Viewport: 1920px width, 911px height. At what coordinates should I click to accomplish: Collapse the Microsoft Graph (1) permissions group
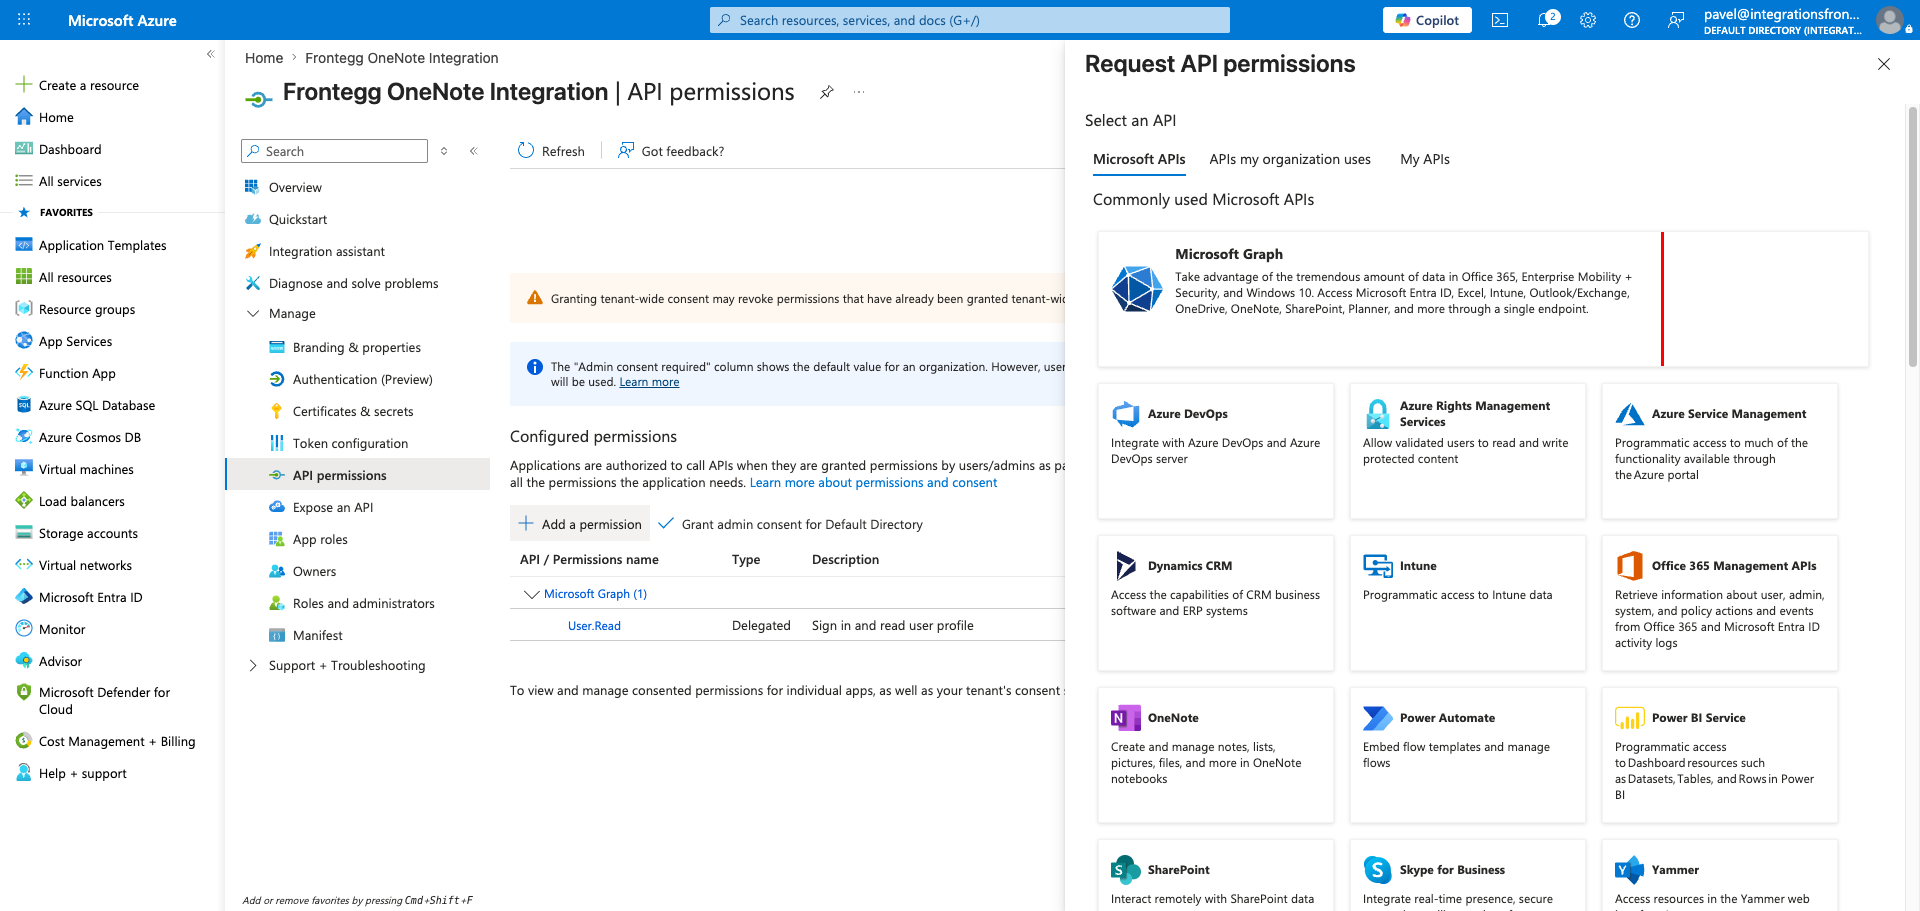click(531, 594)
